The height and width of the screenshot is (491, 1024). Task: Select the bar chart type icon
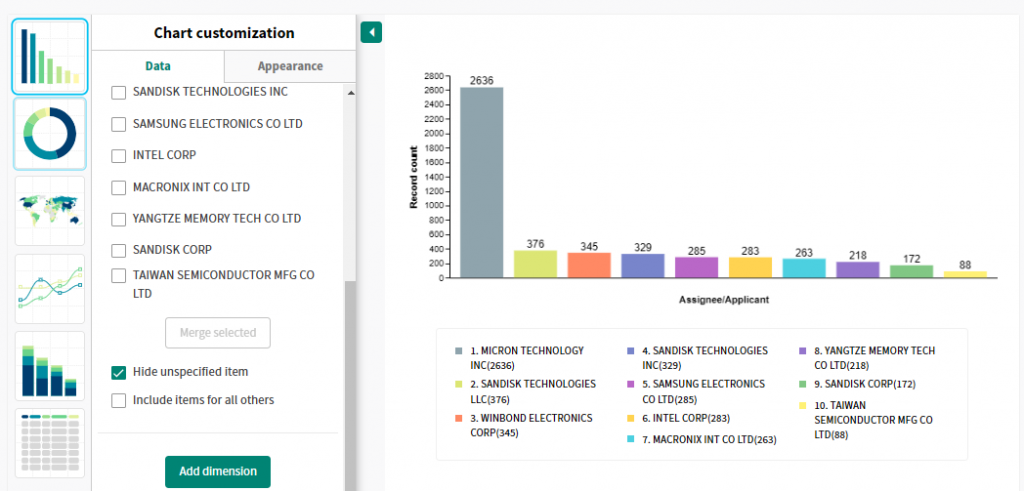pos(50,57)
